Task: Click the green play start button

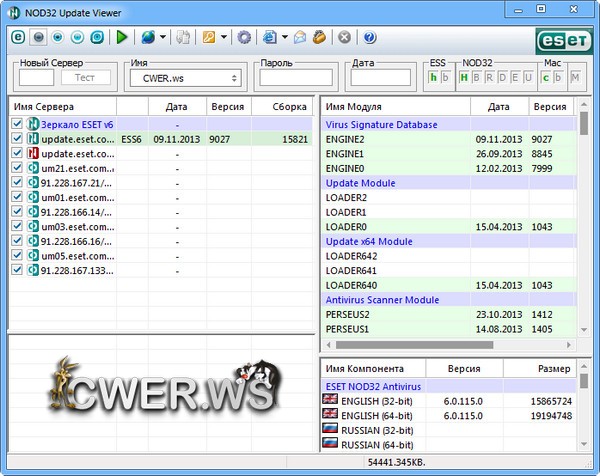Action: pyautogui.click(x=122, y=37)
